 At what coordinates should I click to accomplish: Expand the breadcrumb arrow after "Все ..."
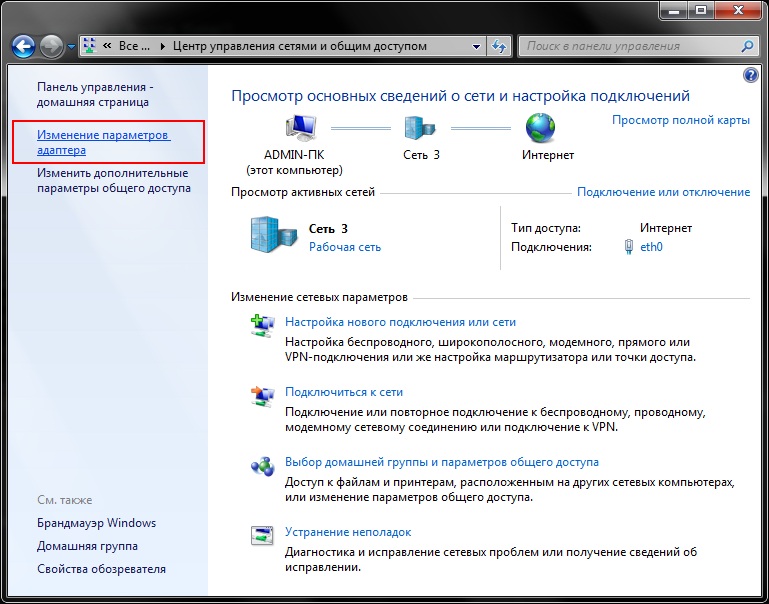pyautogui.click(x=163, y=46)
